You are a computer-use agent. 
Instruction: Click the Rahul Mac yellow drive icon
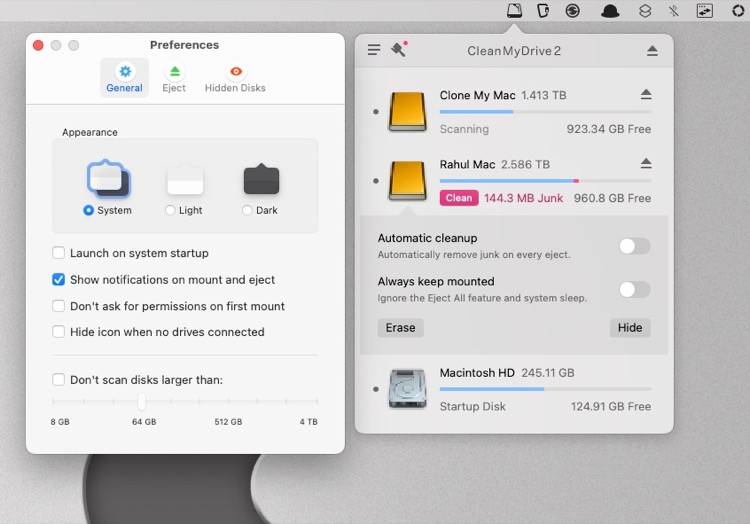(x=407, y=180)
